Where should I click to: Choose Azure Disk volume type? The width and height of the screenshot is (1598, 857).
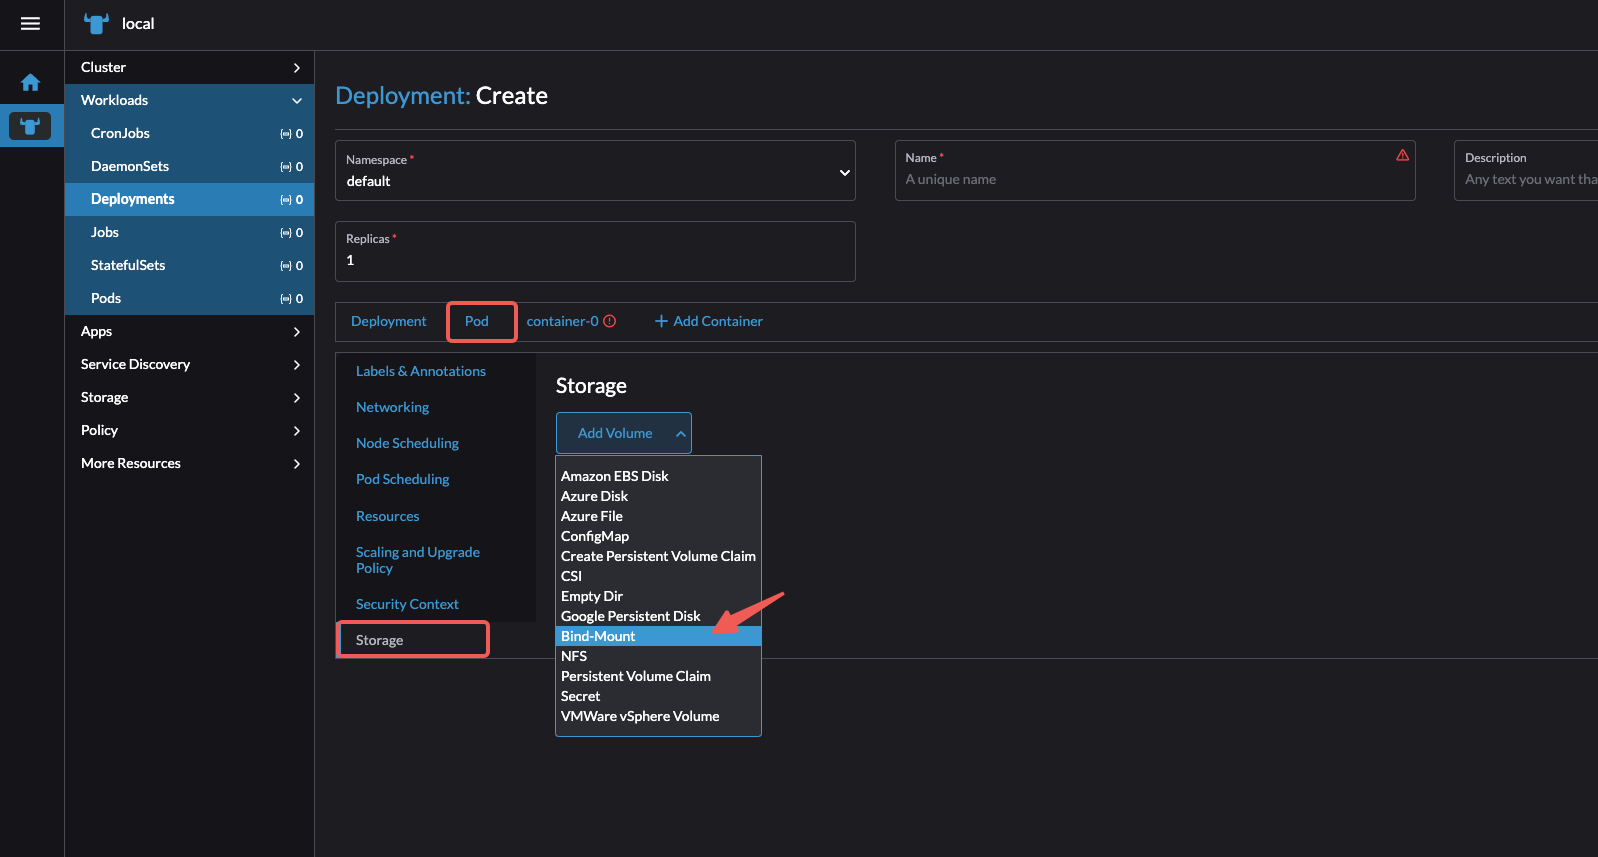[x=658, y=496]
